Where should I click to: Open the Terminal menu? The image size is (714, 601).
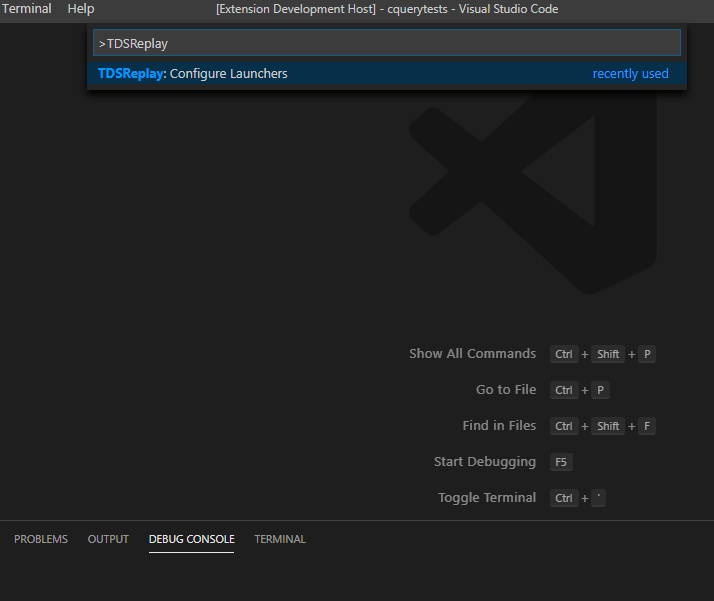[26, 9]
